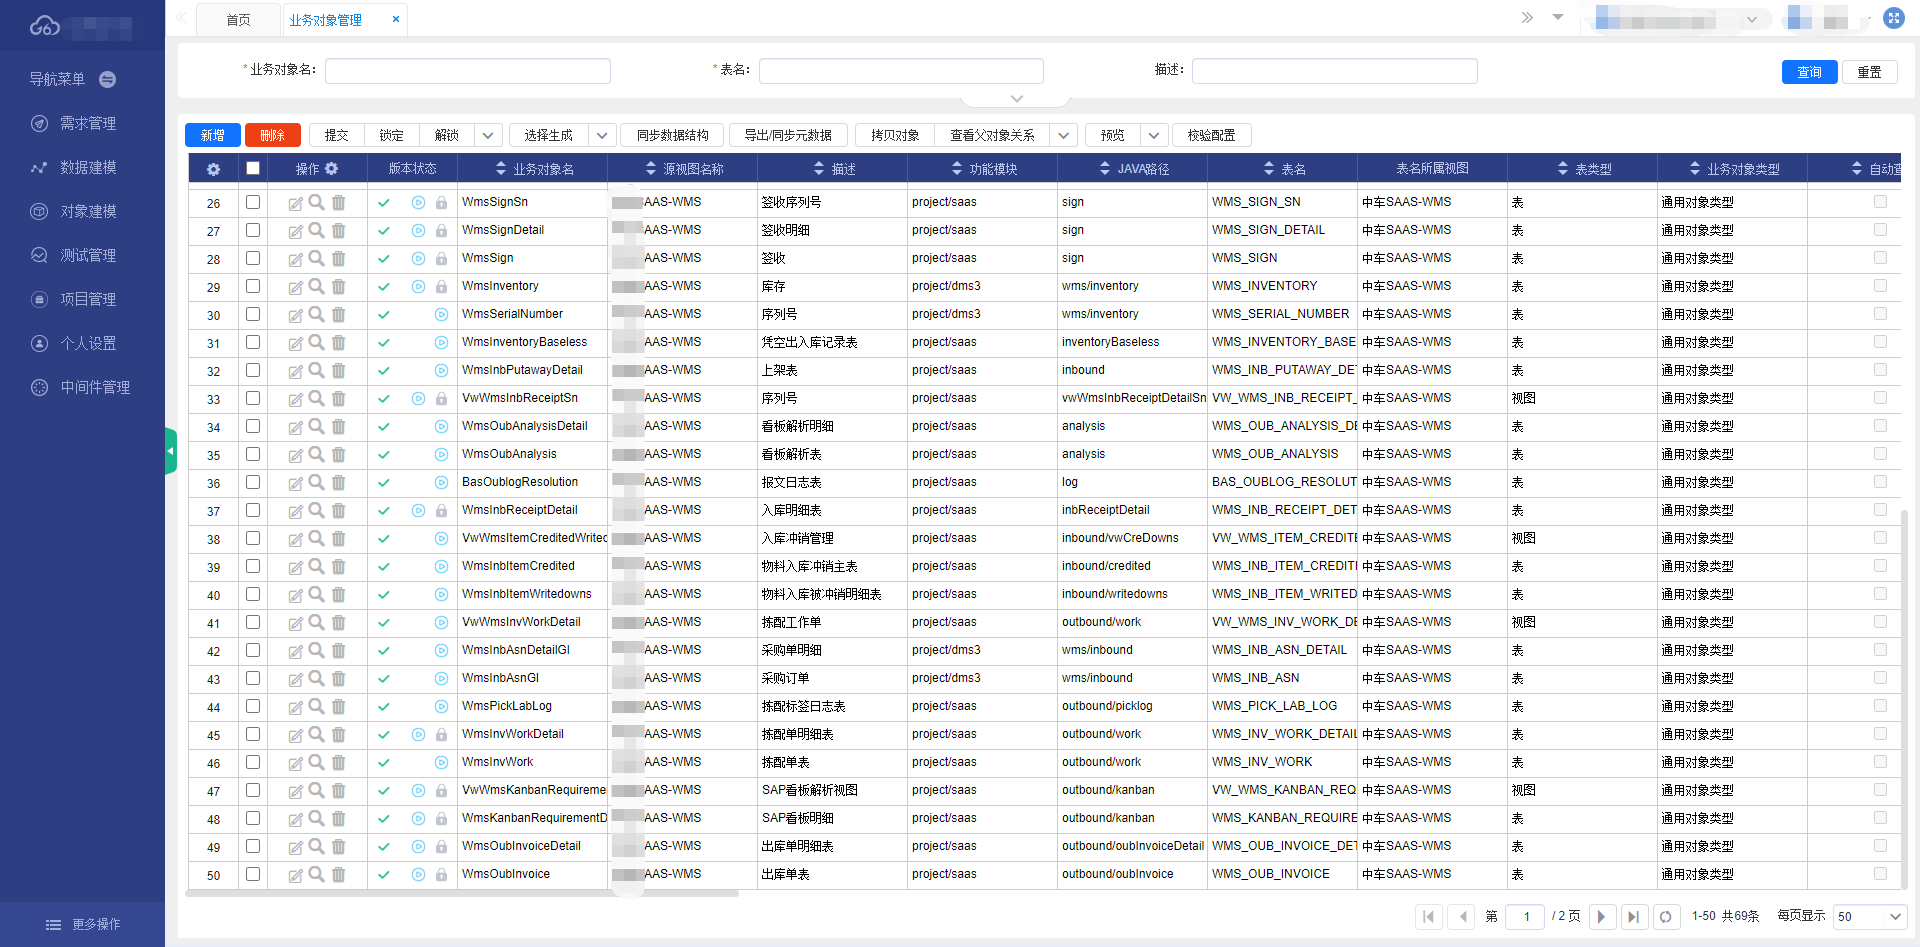Click the edit icon for WmsOubInvoice row
Image resolution: width=1920 pixels, height=947 pixels.
click(295, 875)
